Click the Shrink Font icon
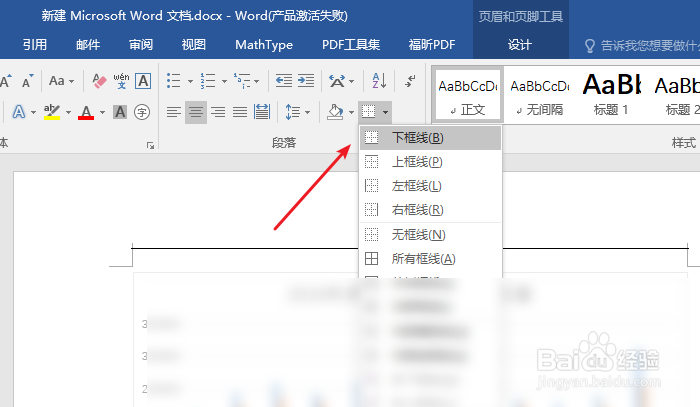This screenshot has height=407, width=700. click(x=28, y=81)
